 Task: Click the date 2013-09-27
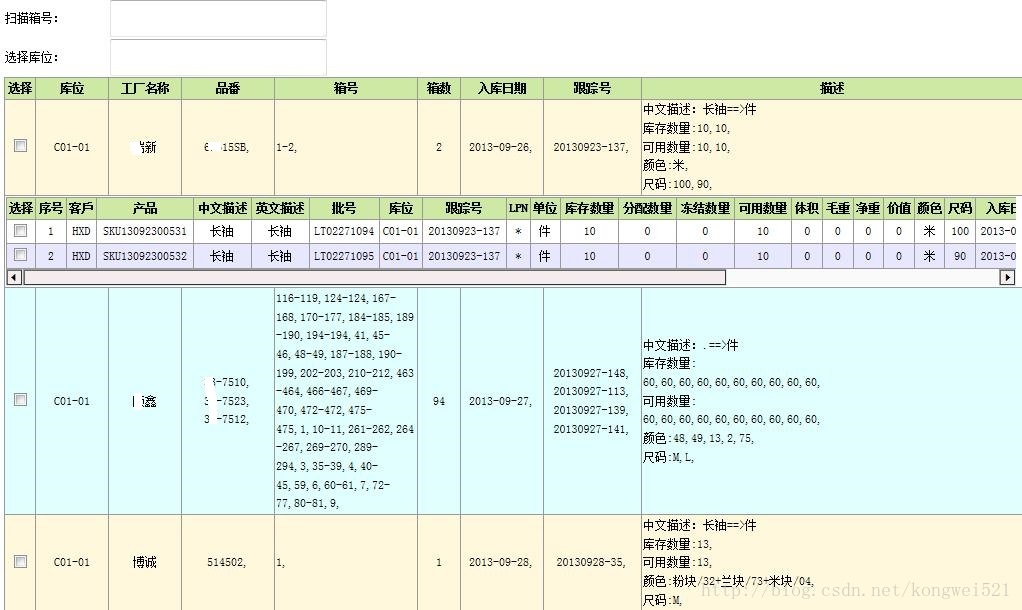click(500, 401)
